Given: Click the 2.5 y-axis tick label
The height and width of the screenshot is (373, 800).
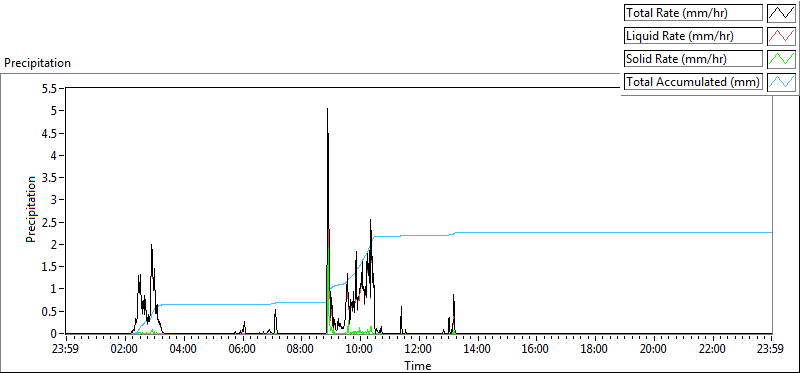Looking at the screenshot, I should click(x=50, y=222).
